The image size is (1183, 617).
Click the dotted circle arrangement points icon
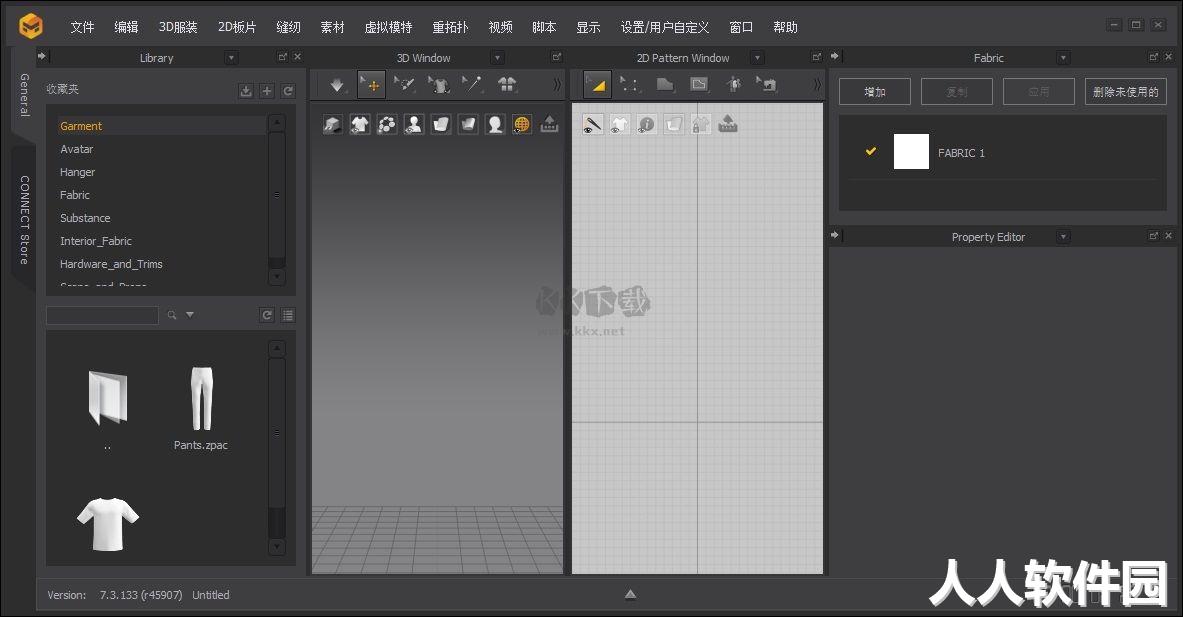[x=387, y=124]
